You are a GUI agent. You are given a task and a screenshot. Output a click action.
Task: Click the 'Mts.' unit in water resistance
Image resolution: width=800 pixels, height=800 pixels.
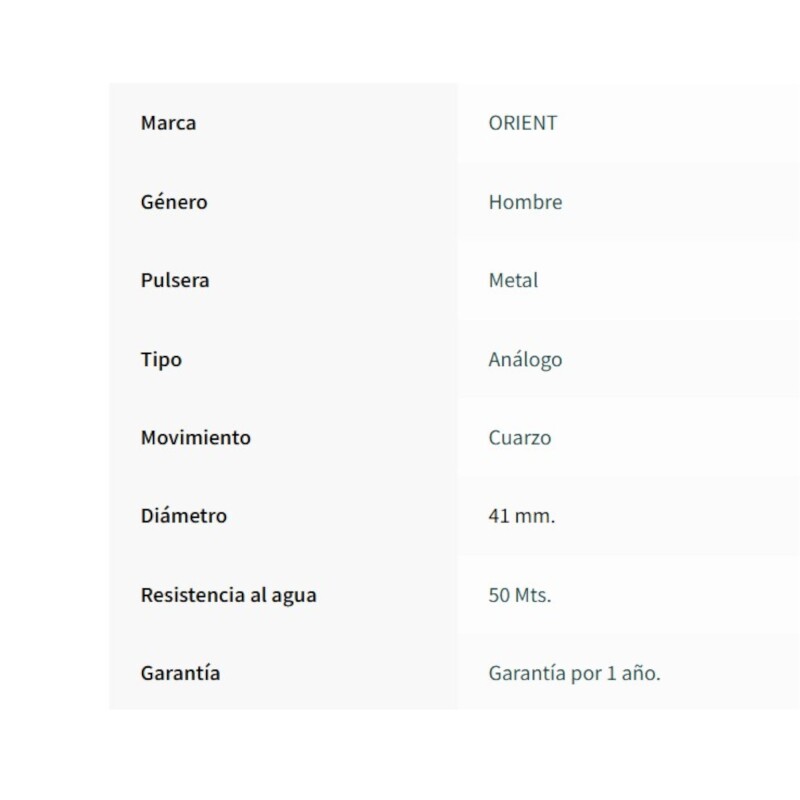coord(533,595)
